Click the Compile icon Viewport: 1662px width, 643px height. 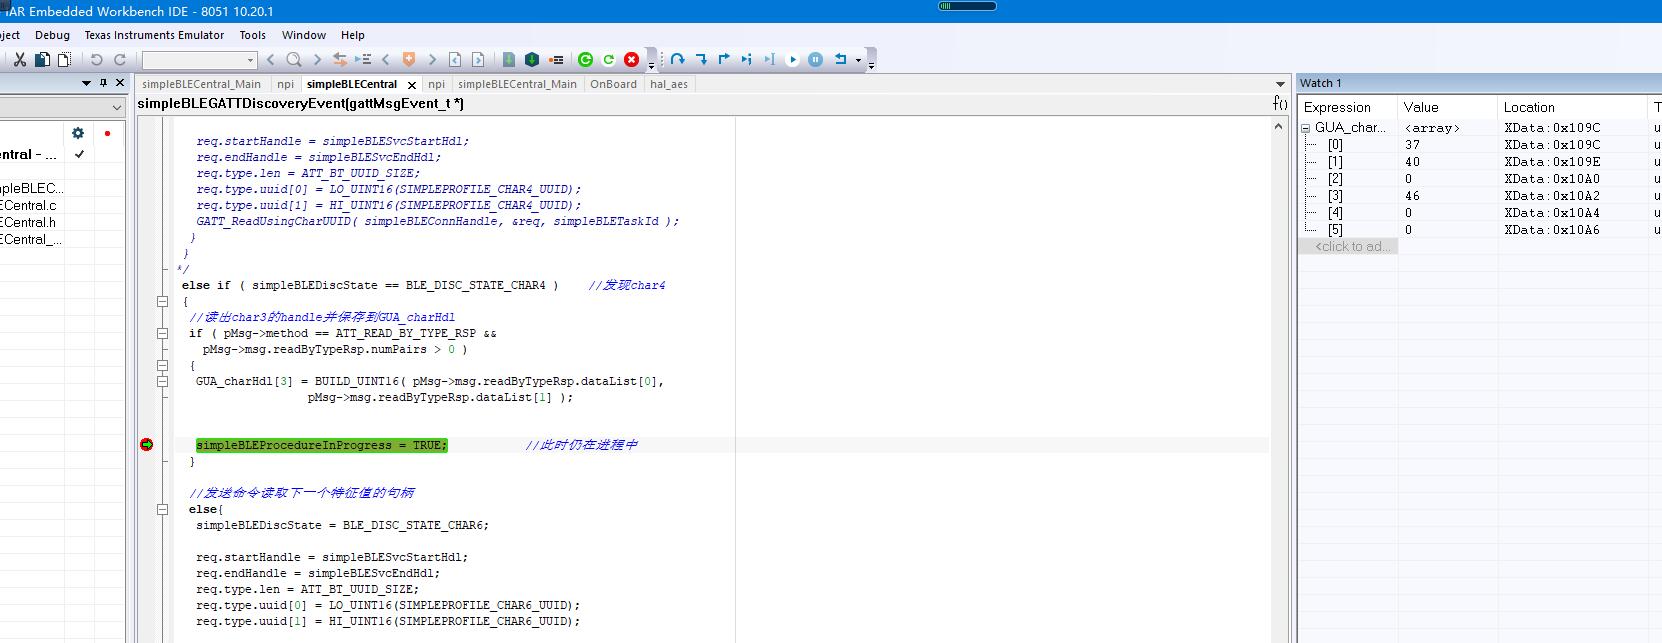pyautogui.click(x=509, y=60)
